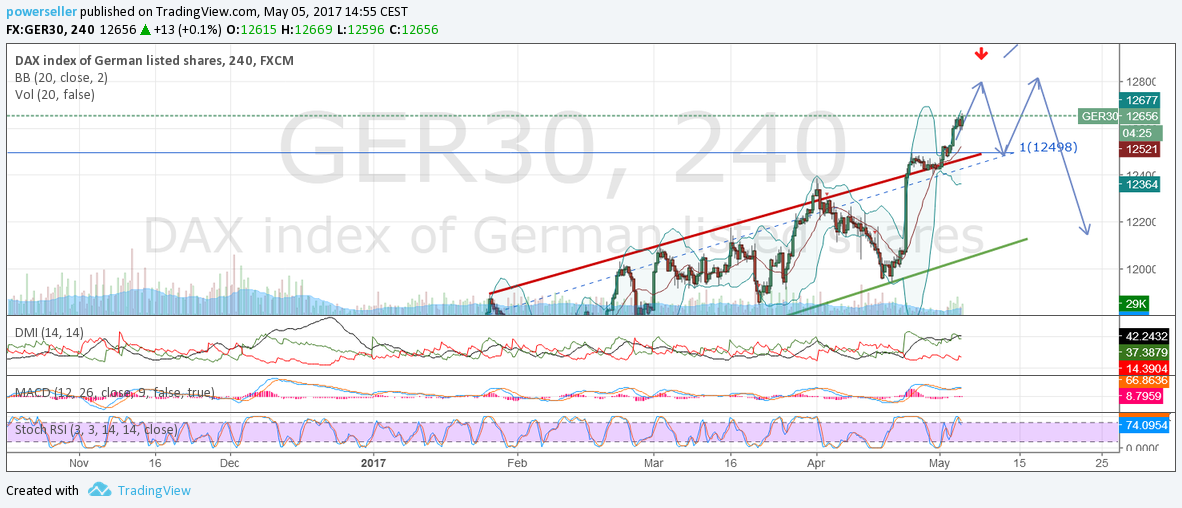Screen dimensions: 1182x508
Task: Click the 37.3879 DMI value label
Action: (1144, 352)
